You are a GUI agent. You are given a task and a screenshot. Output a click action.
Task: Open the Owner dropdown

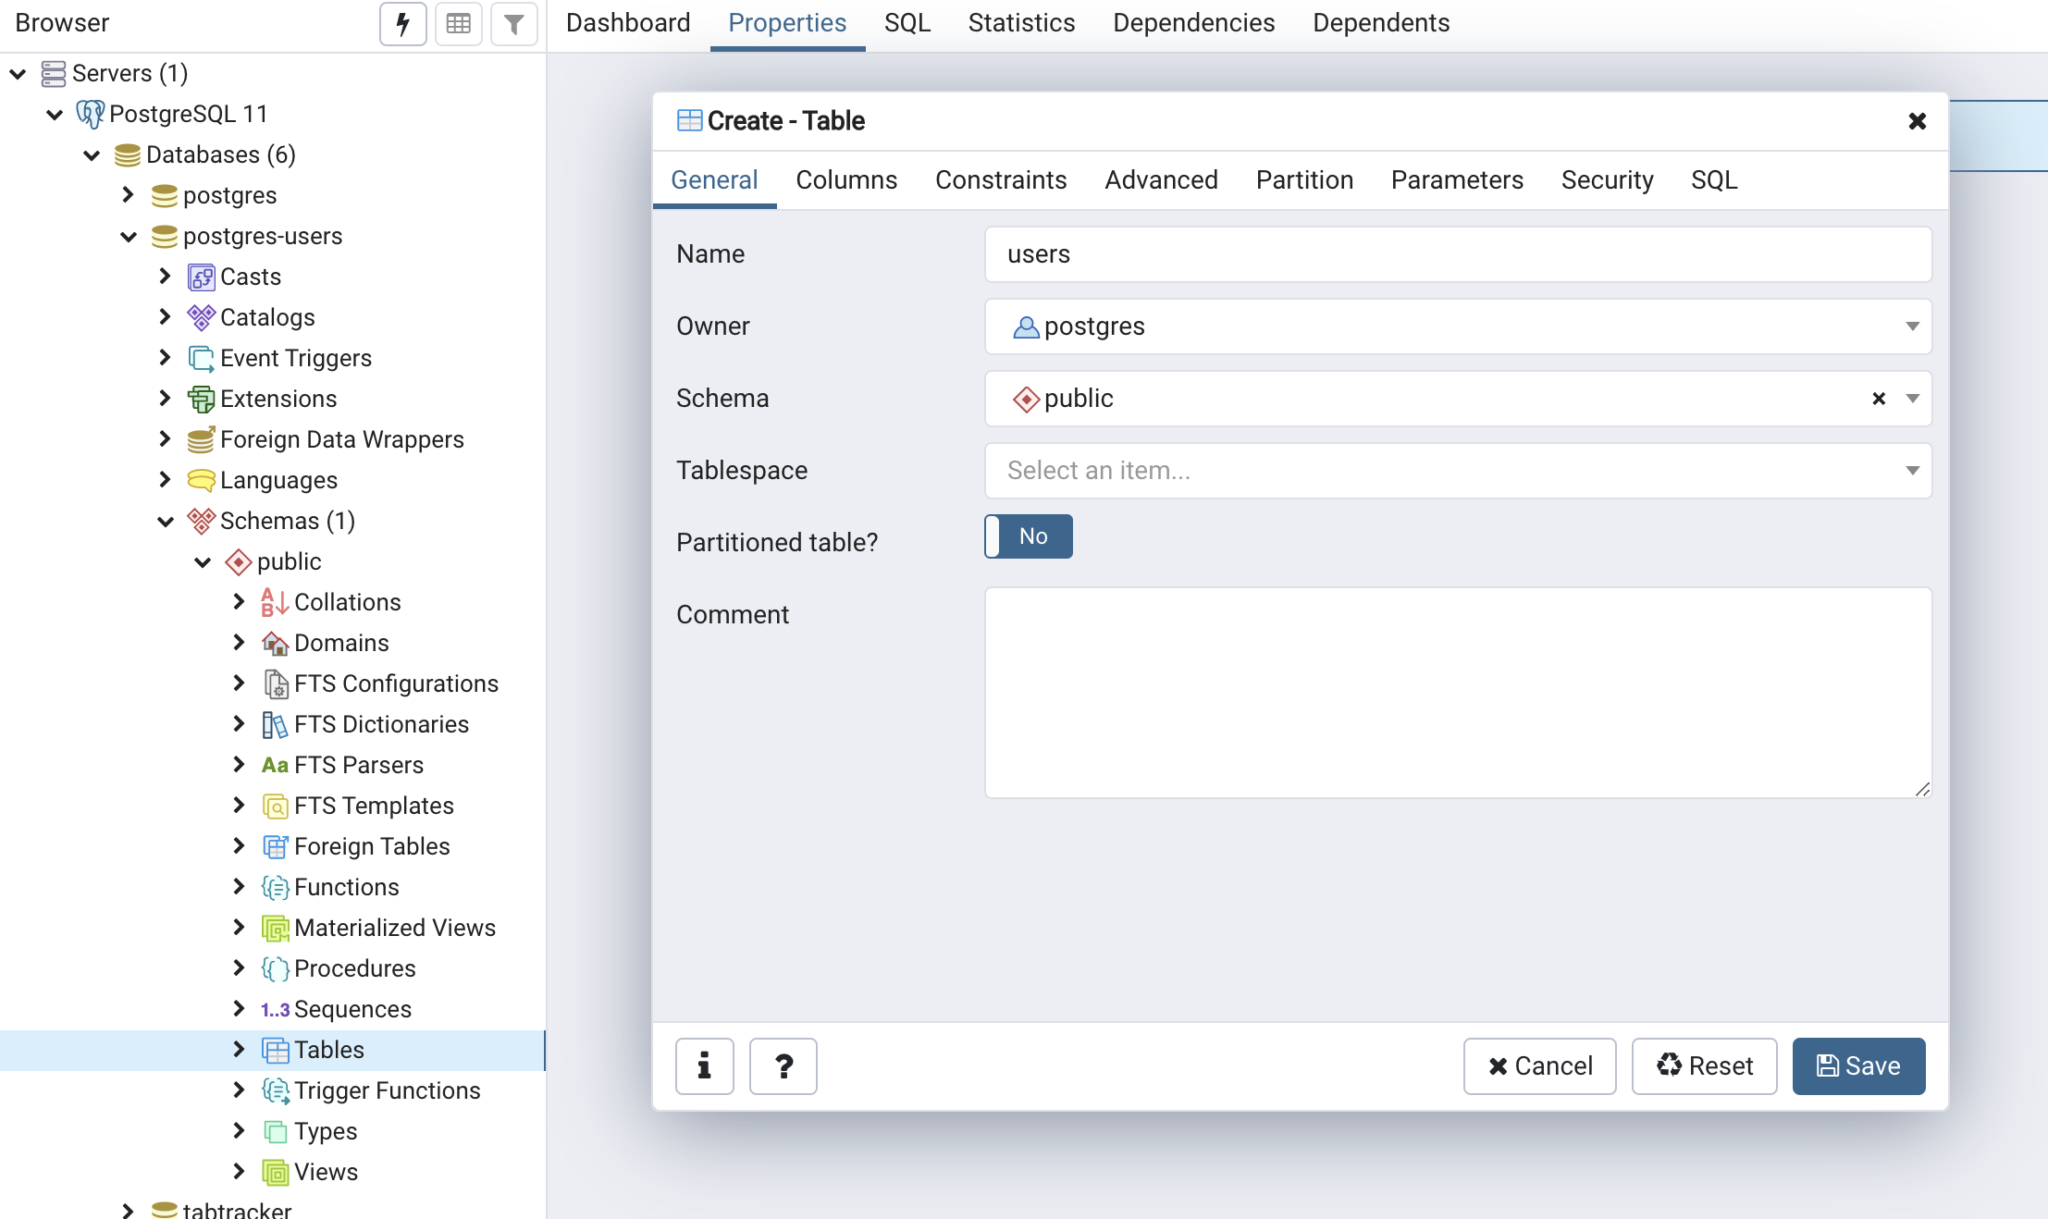(x=1911, y=326)
